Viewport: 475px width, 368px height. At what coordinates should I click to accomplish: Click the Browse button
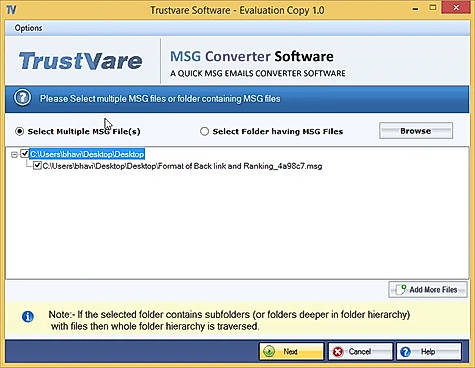416,131
